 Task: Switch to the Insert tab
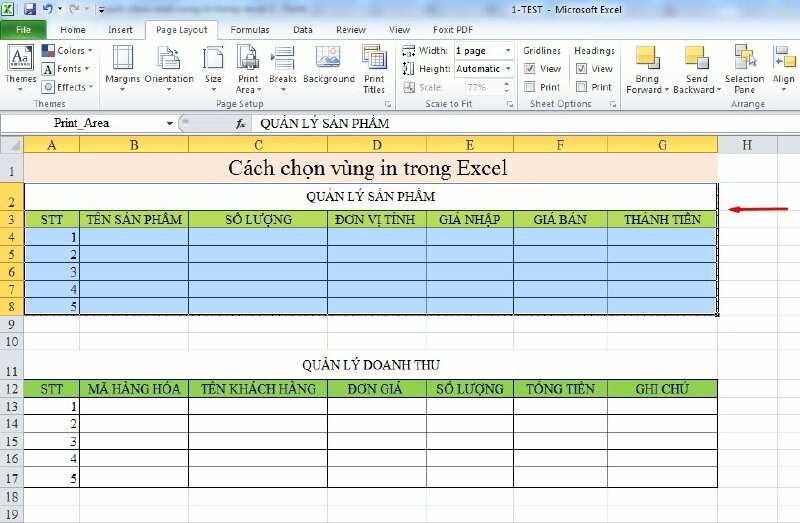(x=120, y=30)
